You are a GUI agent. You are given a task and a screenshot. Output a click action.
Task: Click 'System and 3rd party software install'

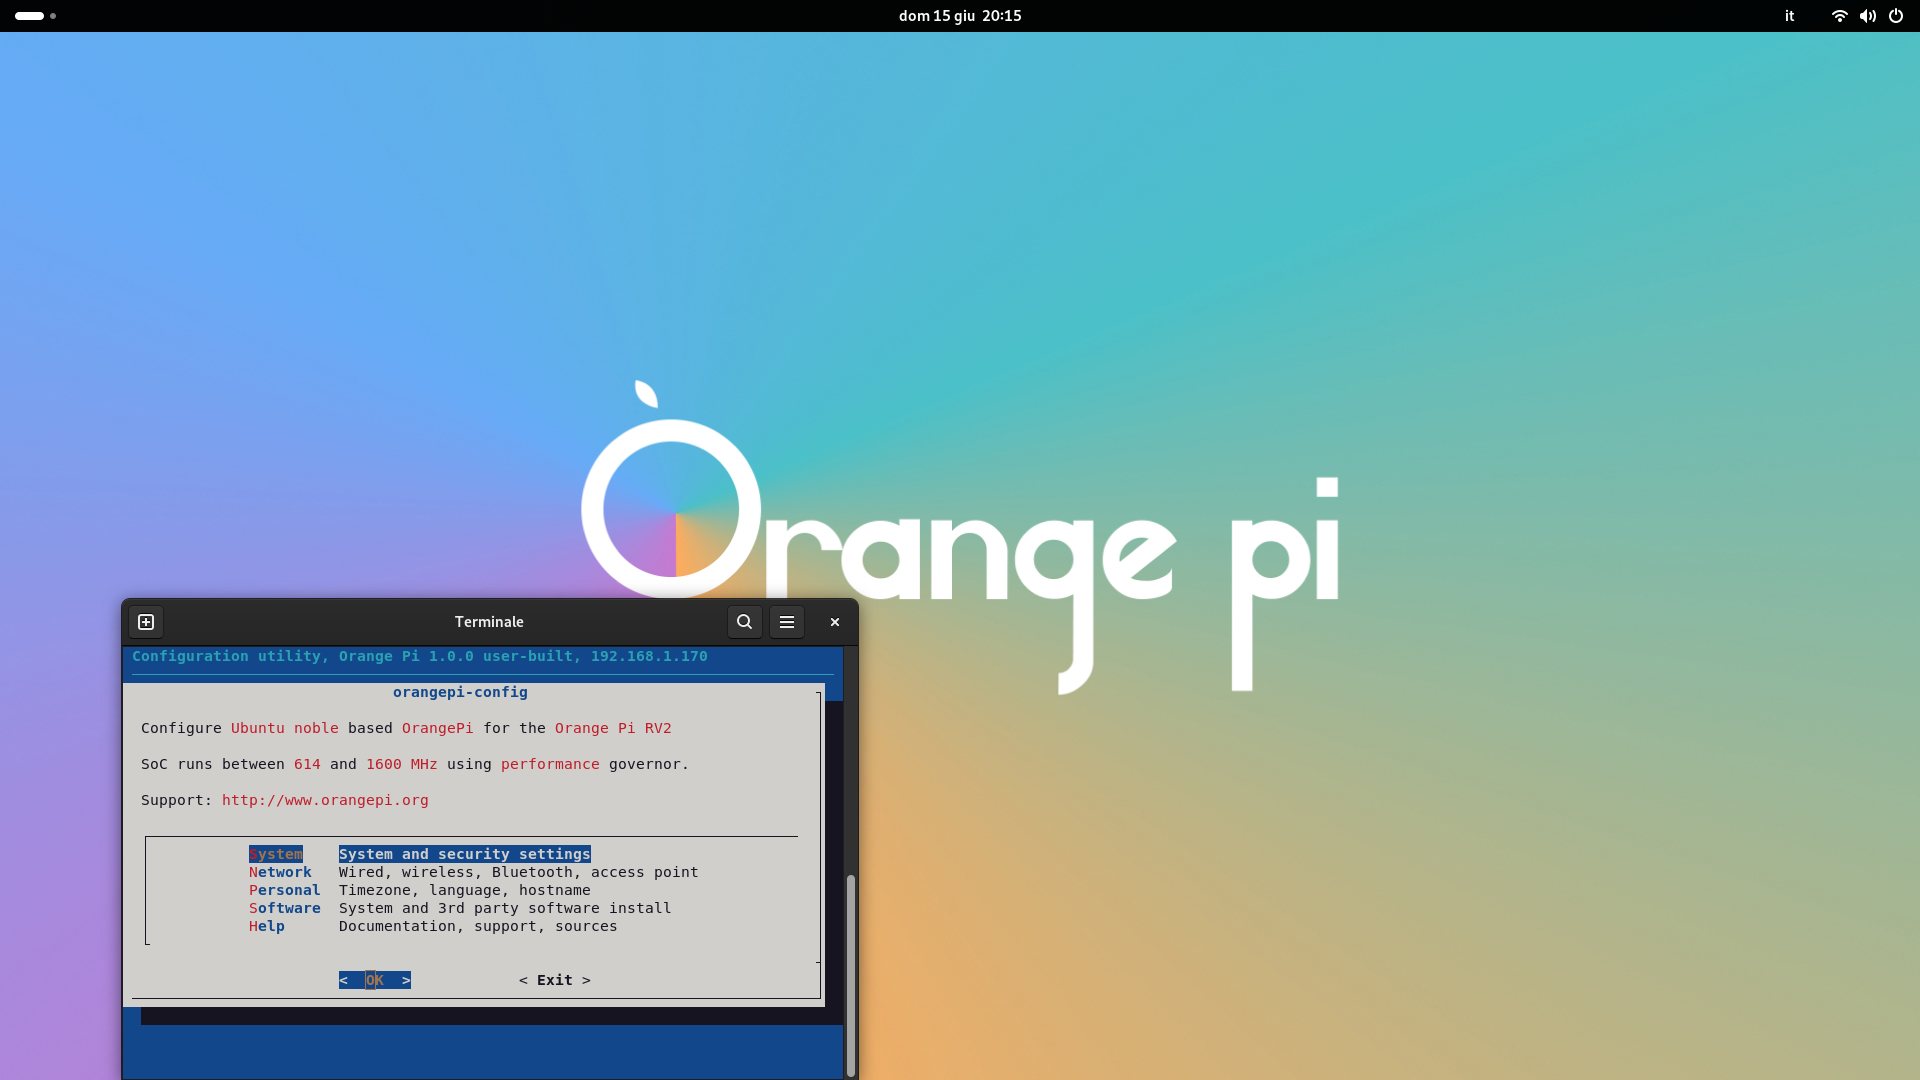coord(505,908)
